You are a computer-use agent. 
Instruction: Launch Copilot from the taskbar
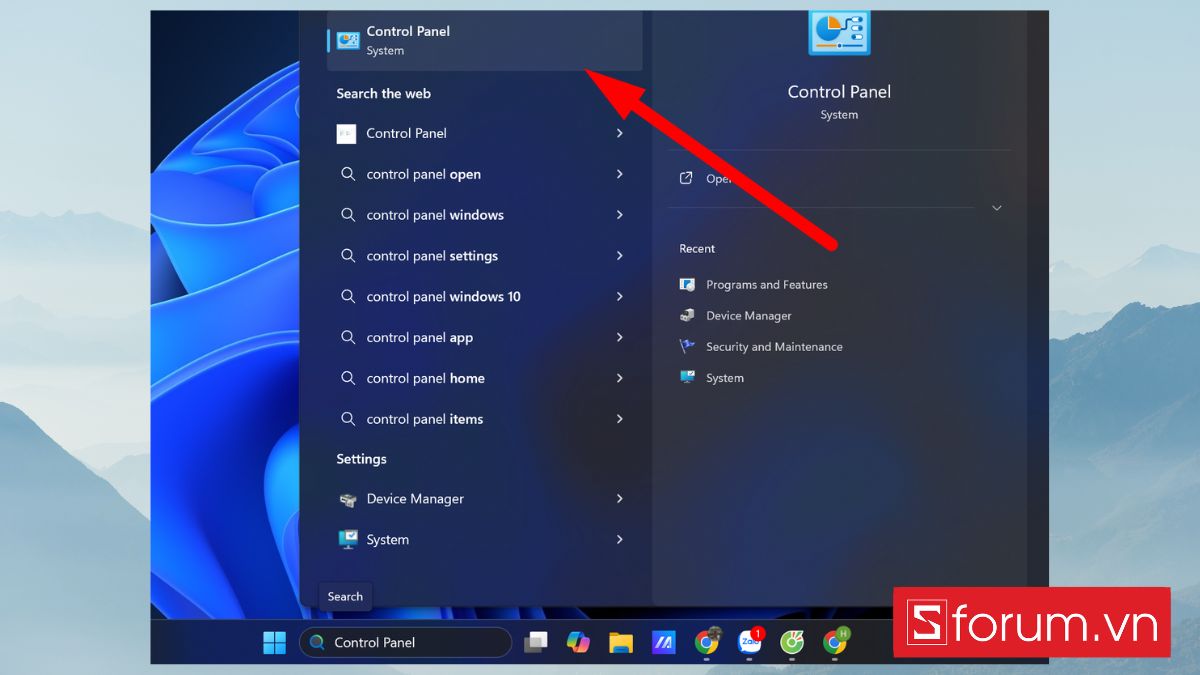click(578, 643)
